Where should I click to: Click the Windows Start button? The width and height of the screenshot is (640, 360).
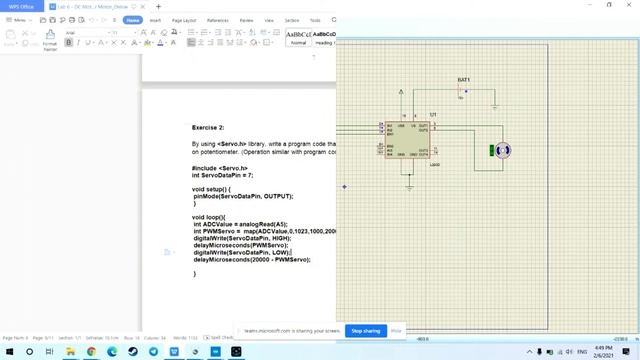click(x=9, y=351)
